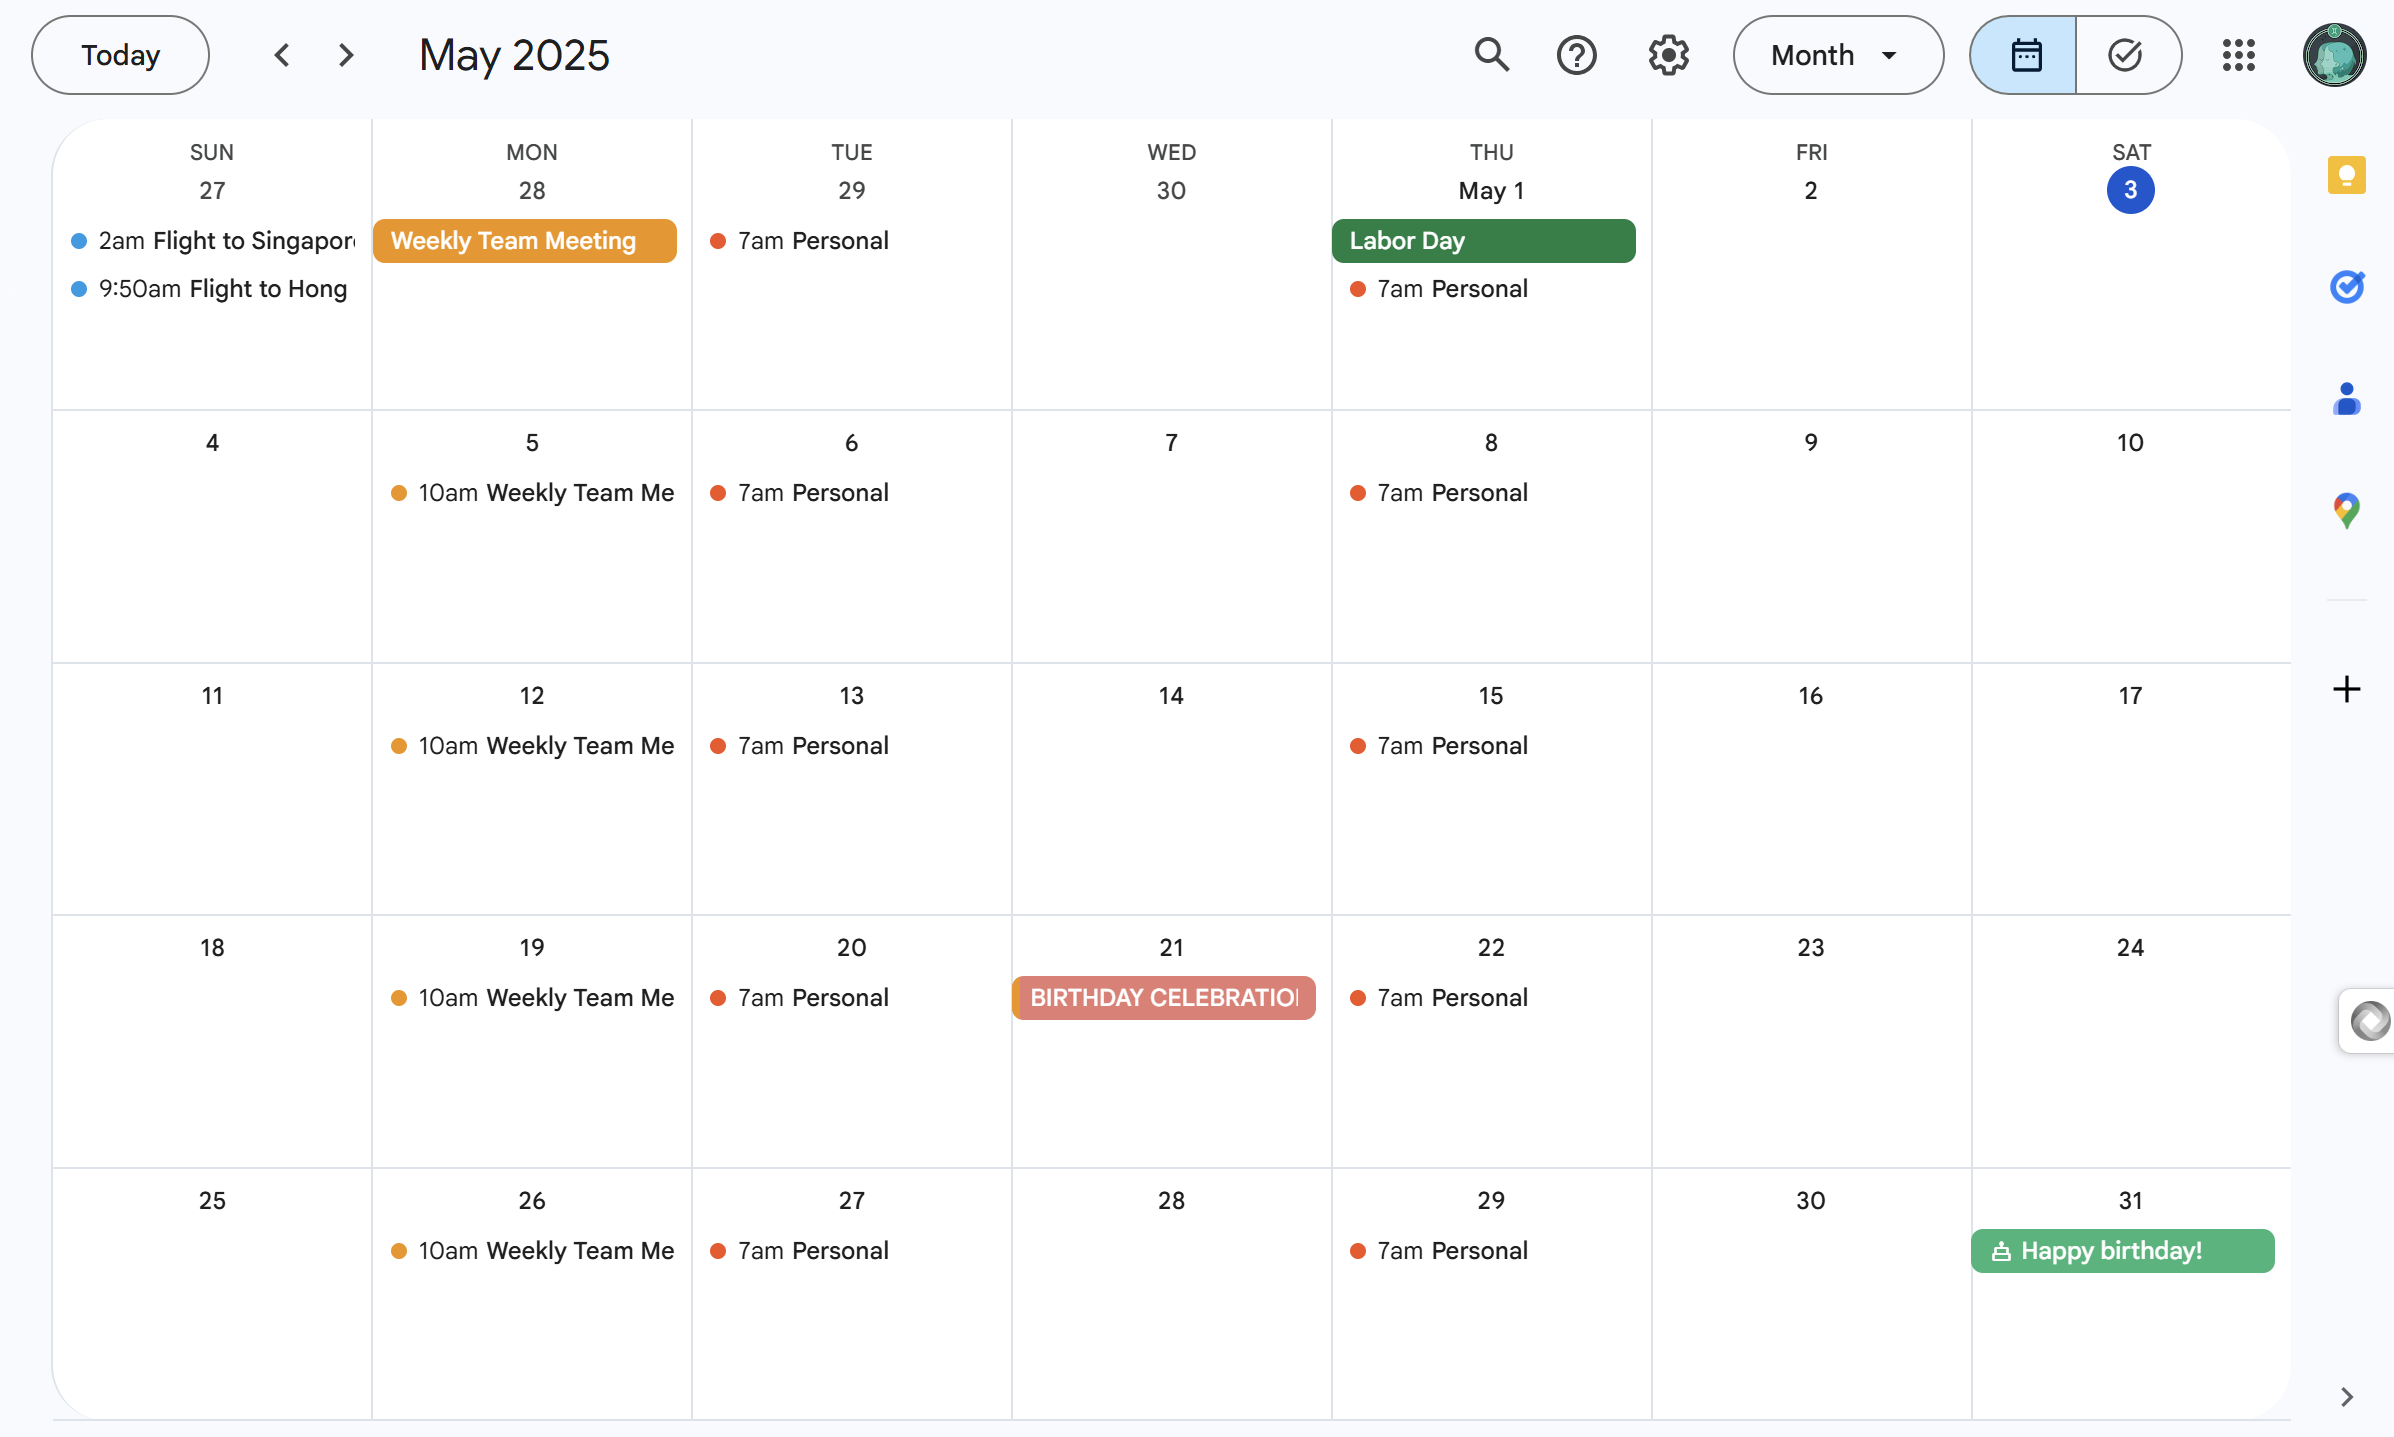Open Google apps grid launcher
This screenshot has height=1437, width=2394.
(2238, 55)
